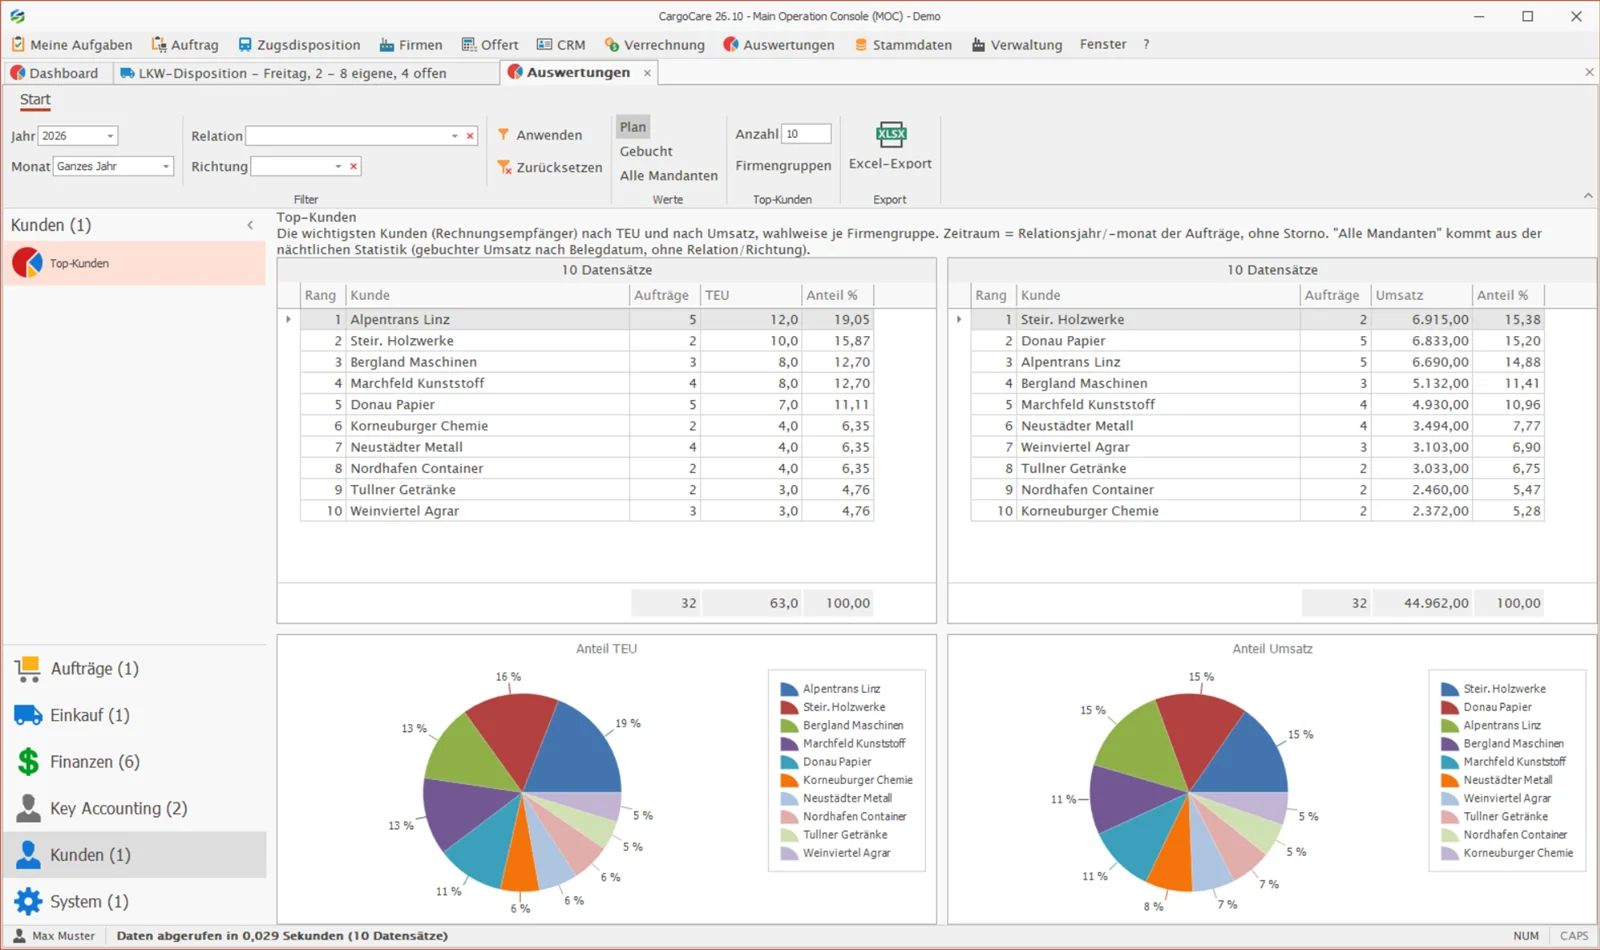Viewport: 1600px width, 950px height.
Task: Open the Fenster menu
Action: tap(1103, 45)
